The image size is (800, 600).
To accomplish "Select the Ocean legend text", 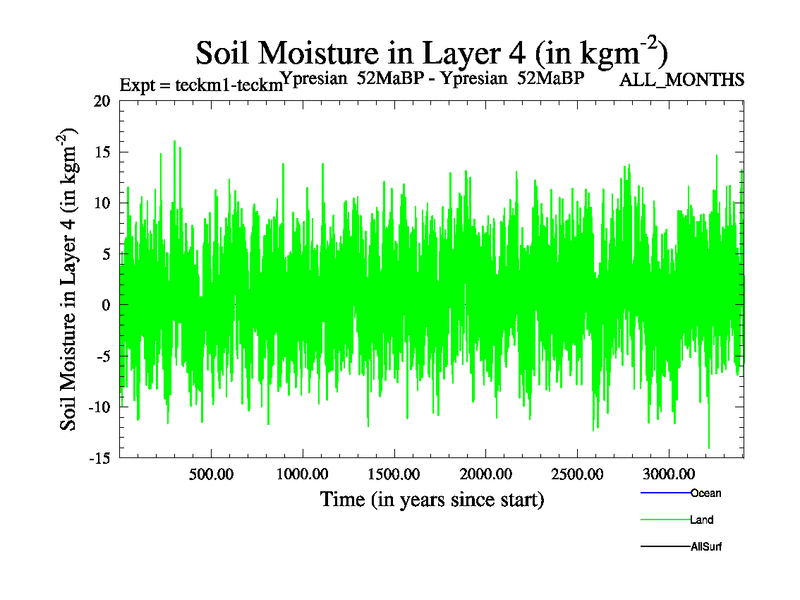I will (705, 493).
